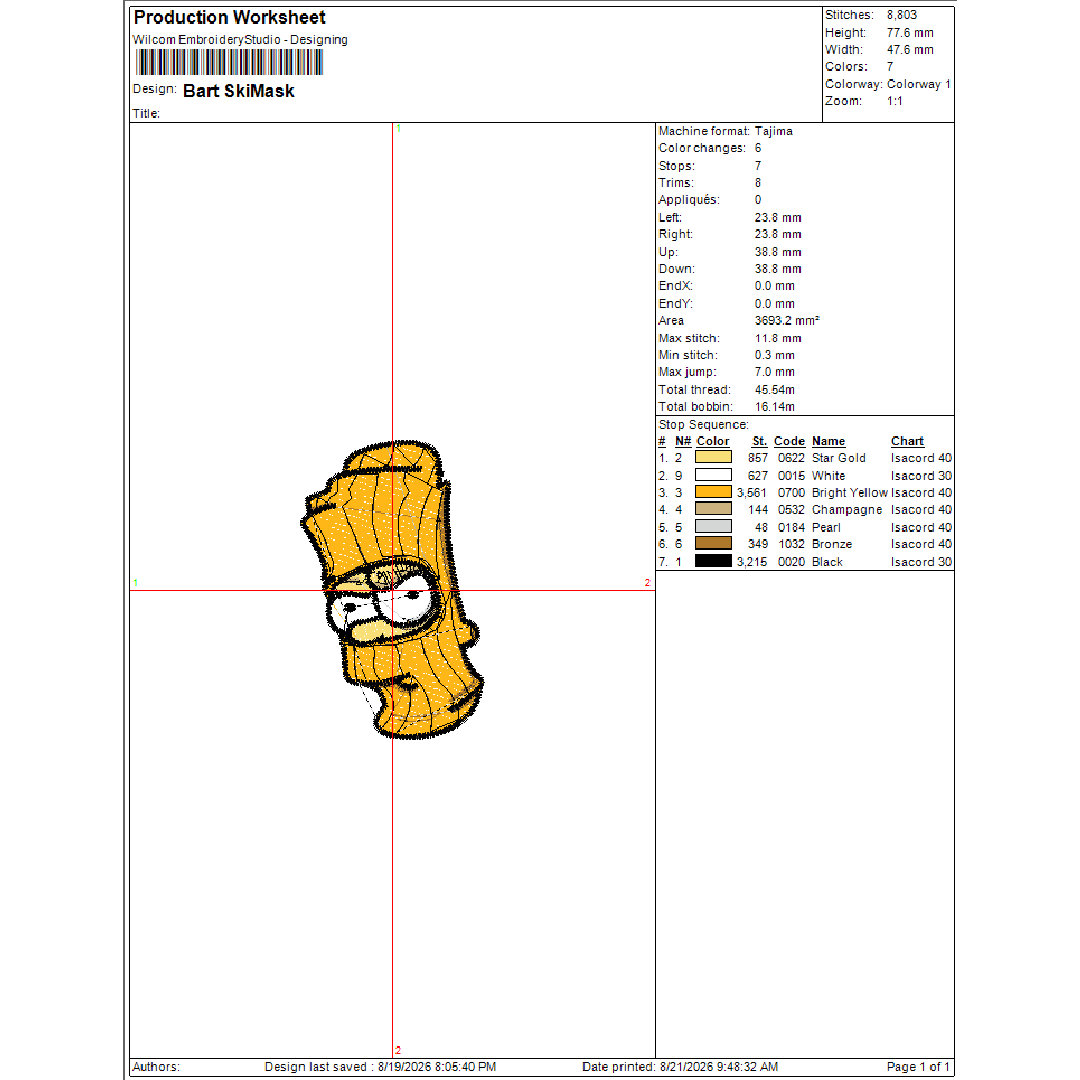Click the 'EndY:' label
Viewport: 1080px width, 1080px height.
(x=676, y=304)
